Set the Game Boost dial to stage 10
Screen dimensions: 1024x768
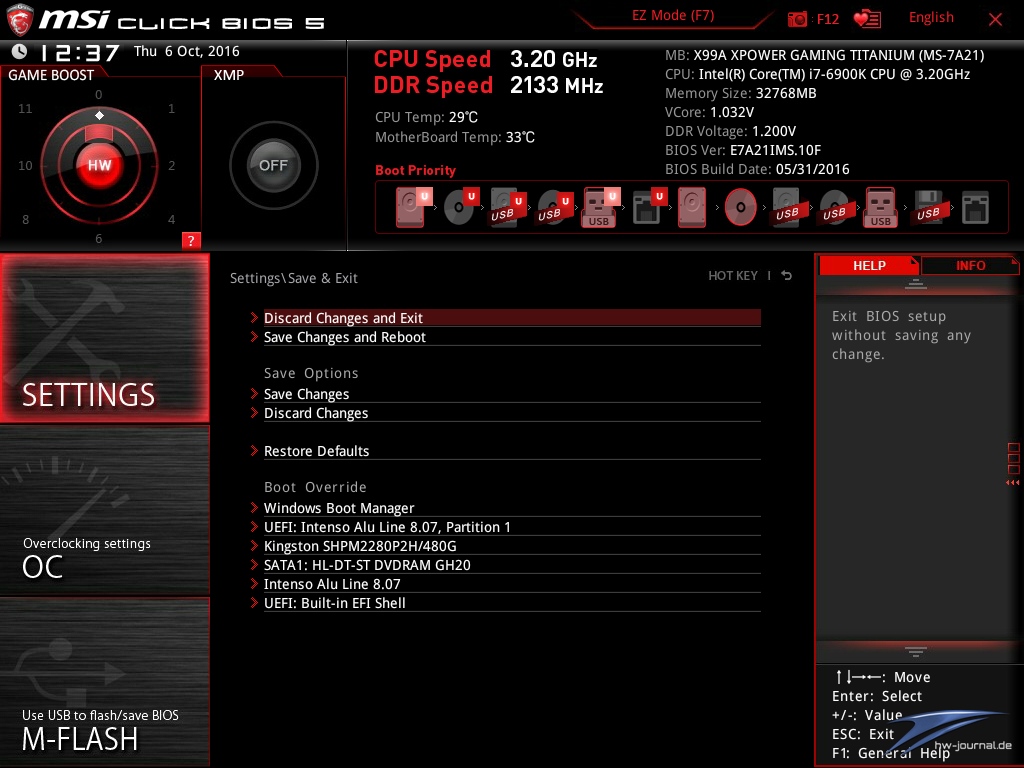(x=25, y=165)
